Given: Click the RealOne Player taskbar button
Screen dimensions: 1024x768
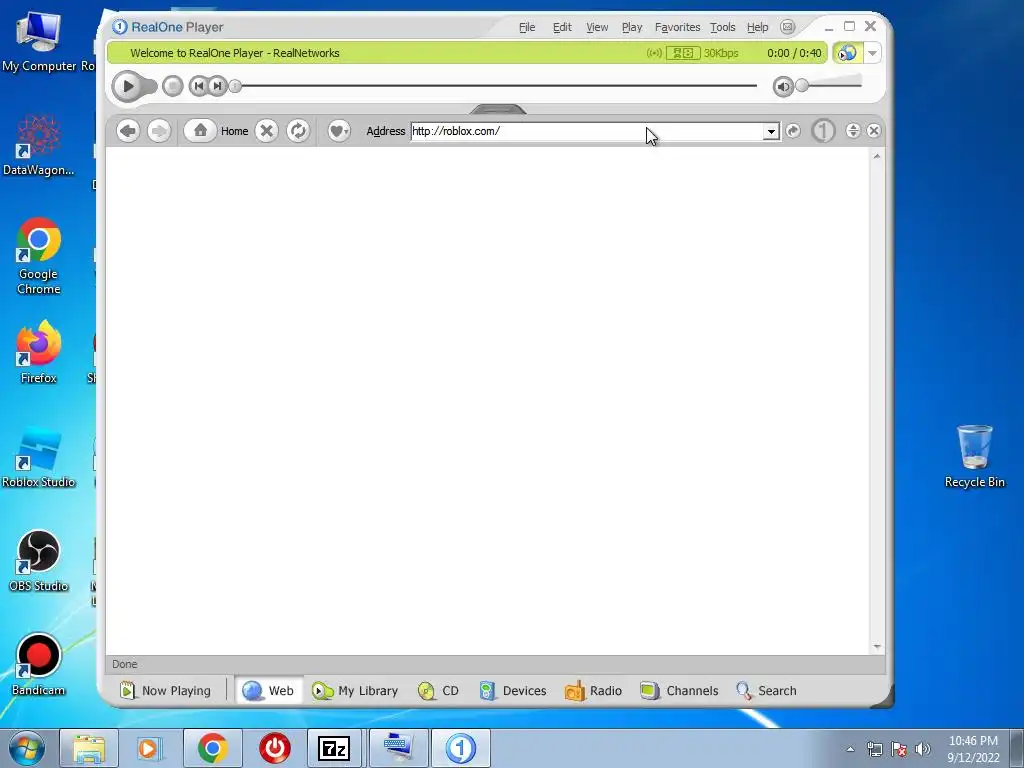Looking at the screenshot, I should [x=460, y=748].
